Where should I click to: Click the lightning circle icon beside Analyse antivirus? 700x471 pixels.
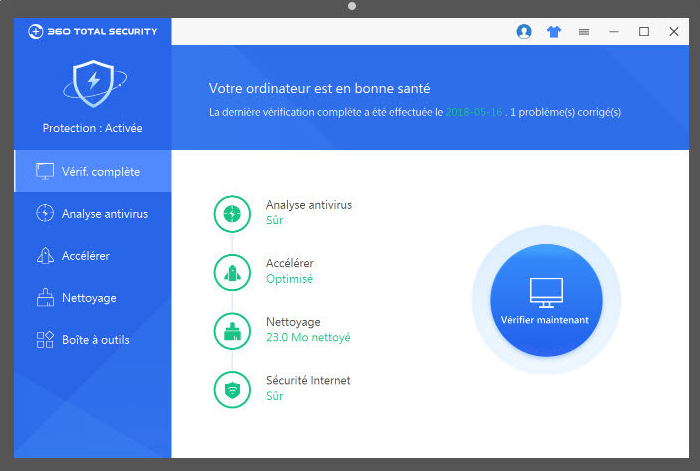point(45,213)
